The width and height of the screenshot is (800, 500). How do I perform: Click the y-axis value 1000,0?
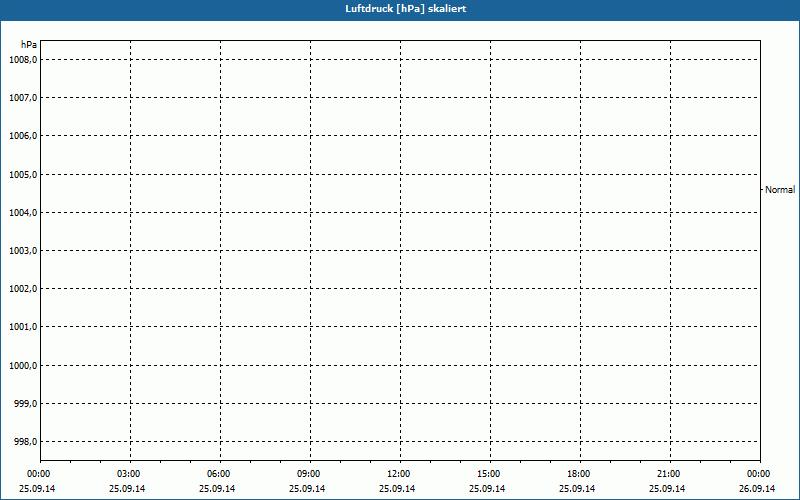tap(23, 365)
